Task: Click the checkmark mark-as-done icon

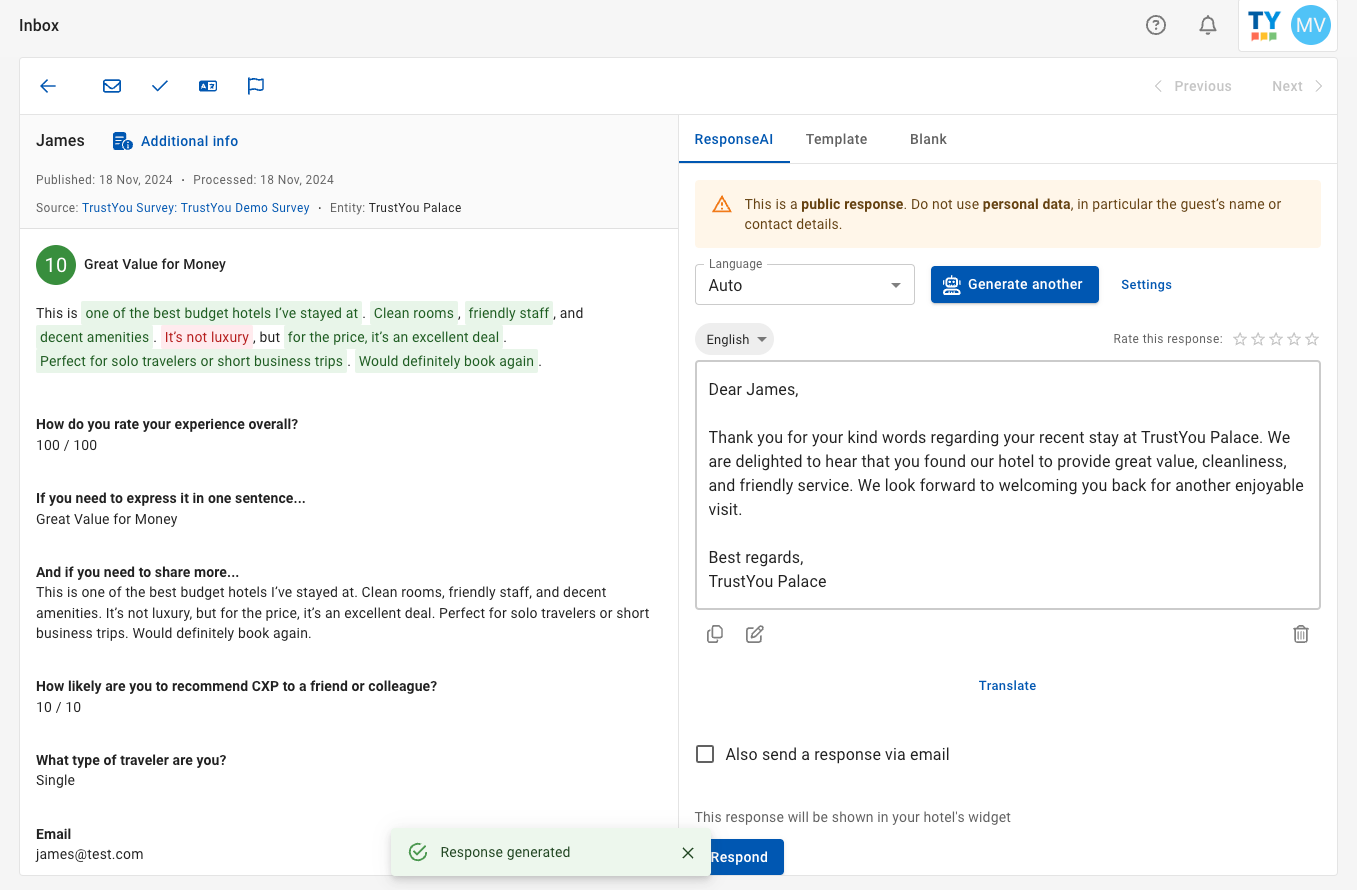Action: tap(160, 86)
